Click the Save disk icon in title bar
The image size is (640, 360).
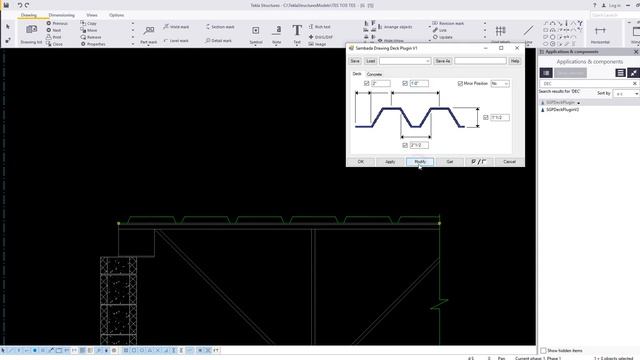[6, 5]
